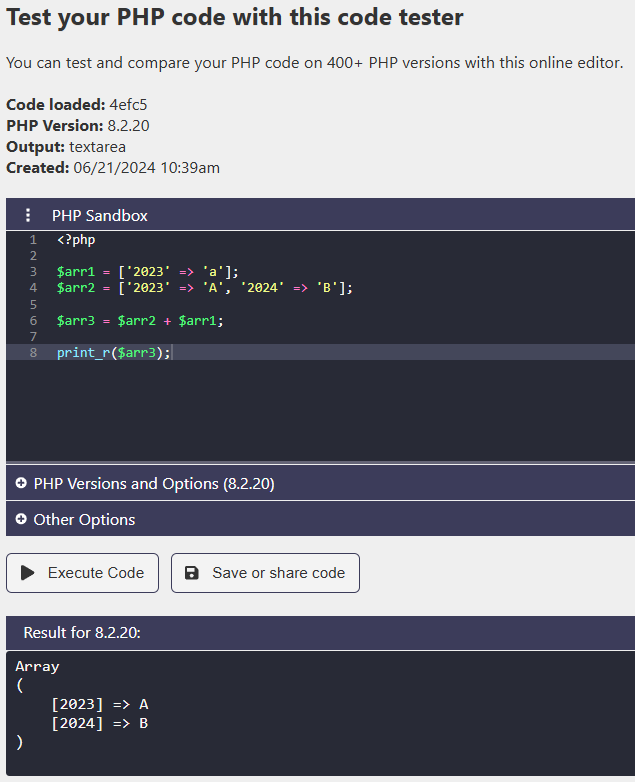
Task: Click the Save or share code button text
Action: [278, 573]
